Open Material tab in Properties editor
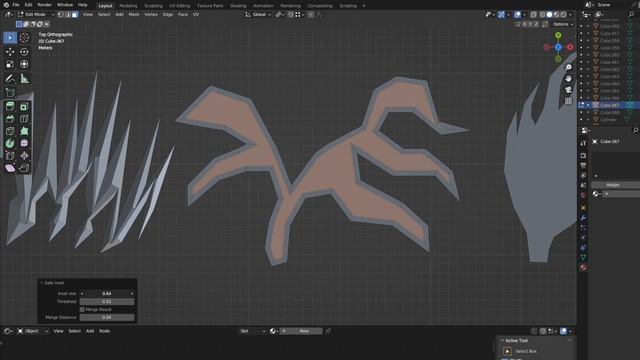Viewport: 640px width, 360px height. [x=583, y=267]
